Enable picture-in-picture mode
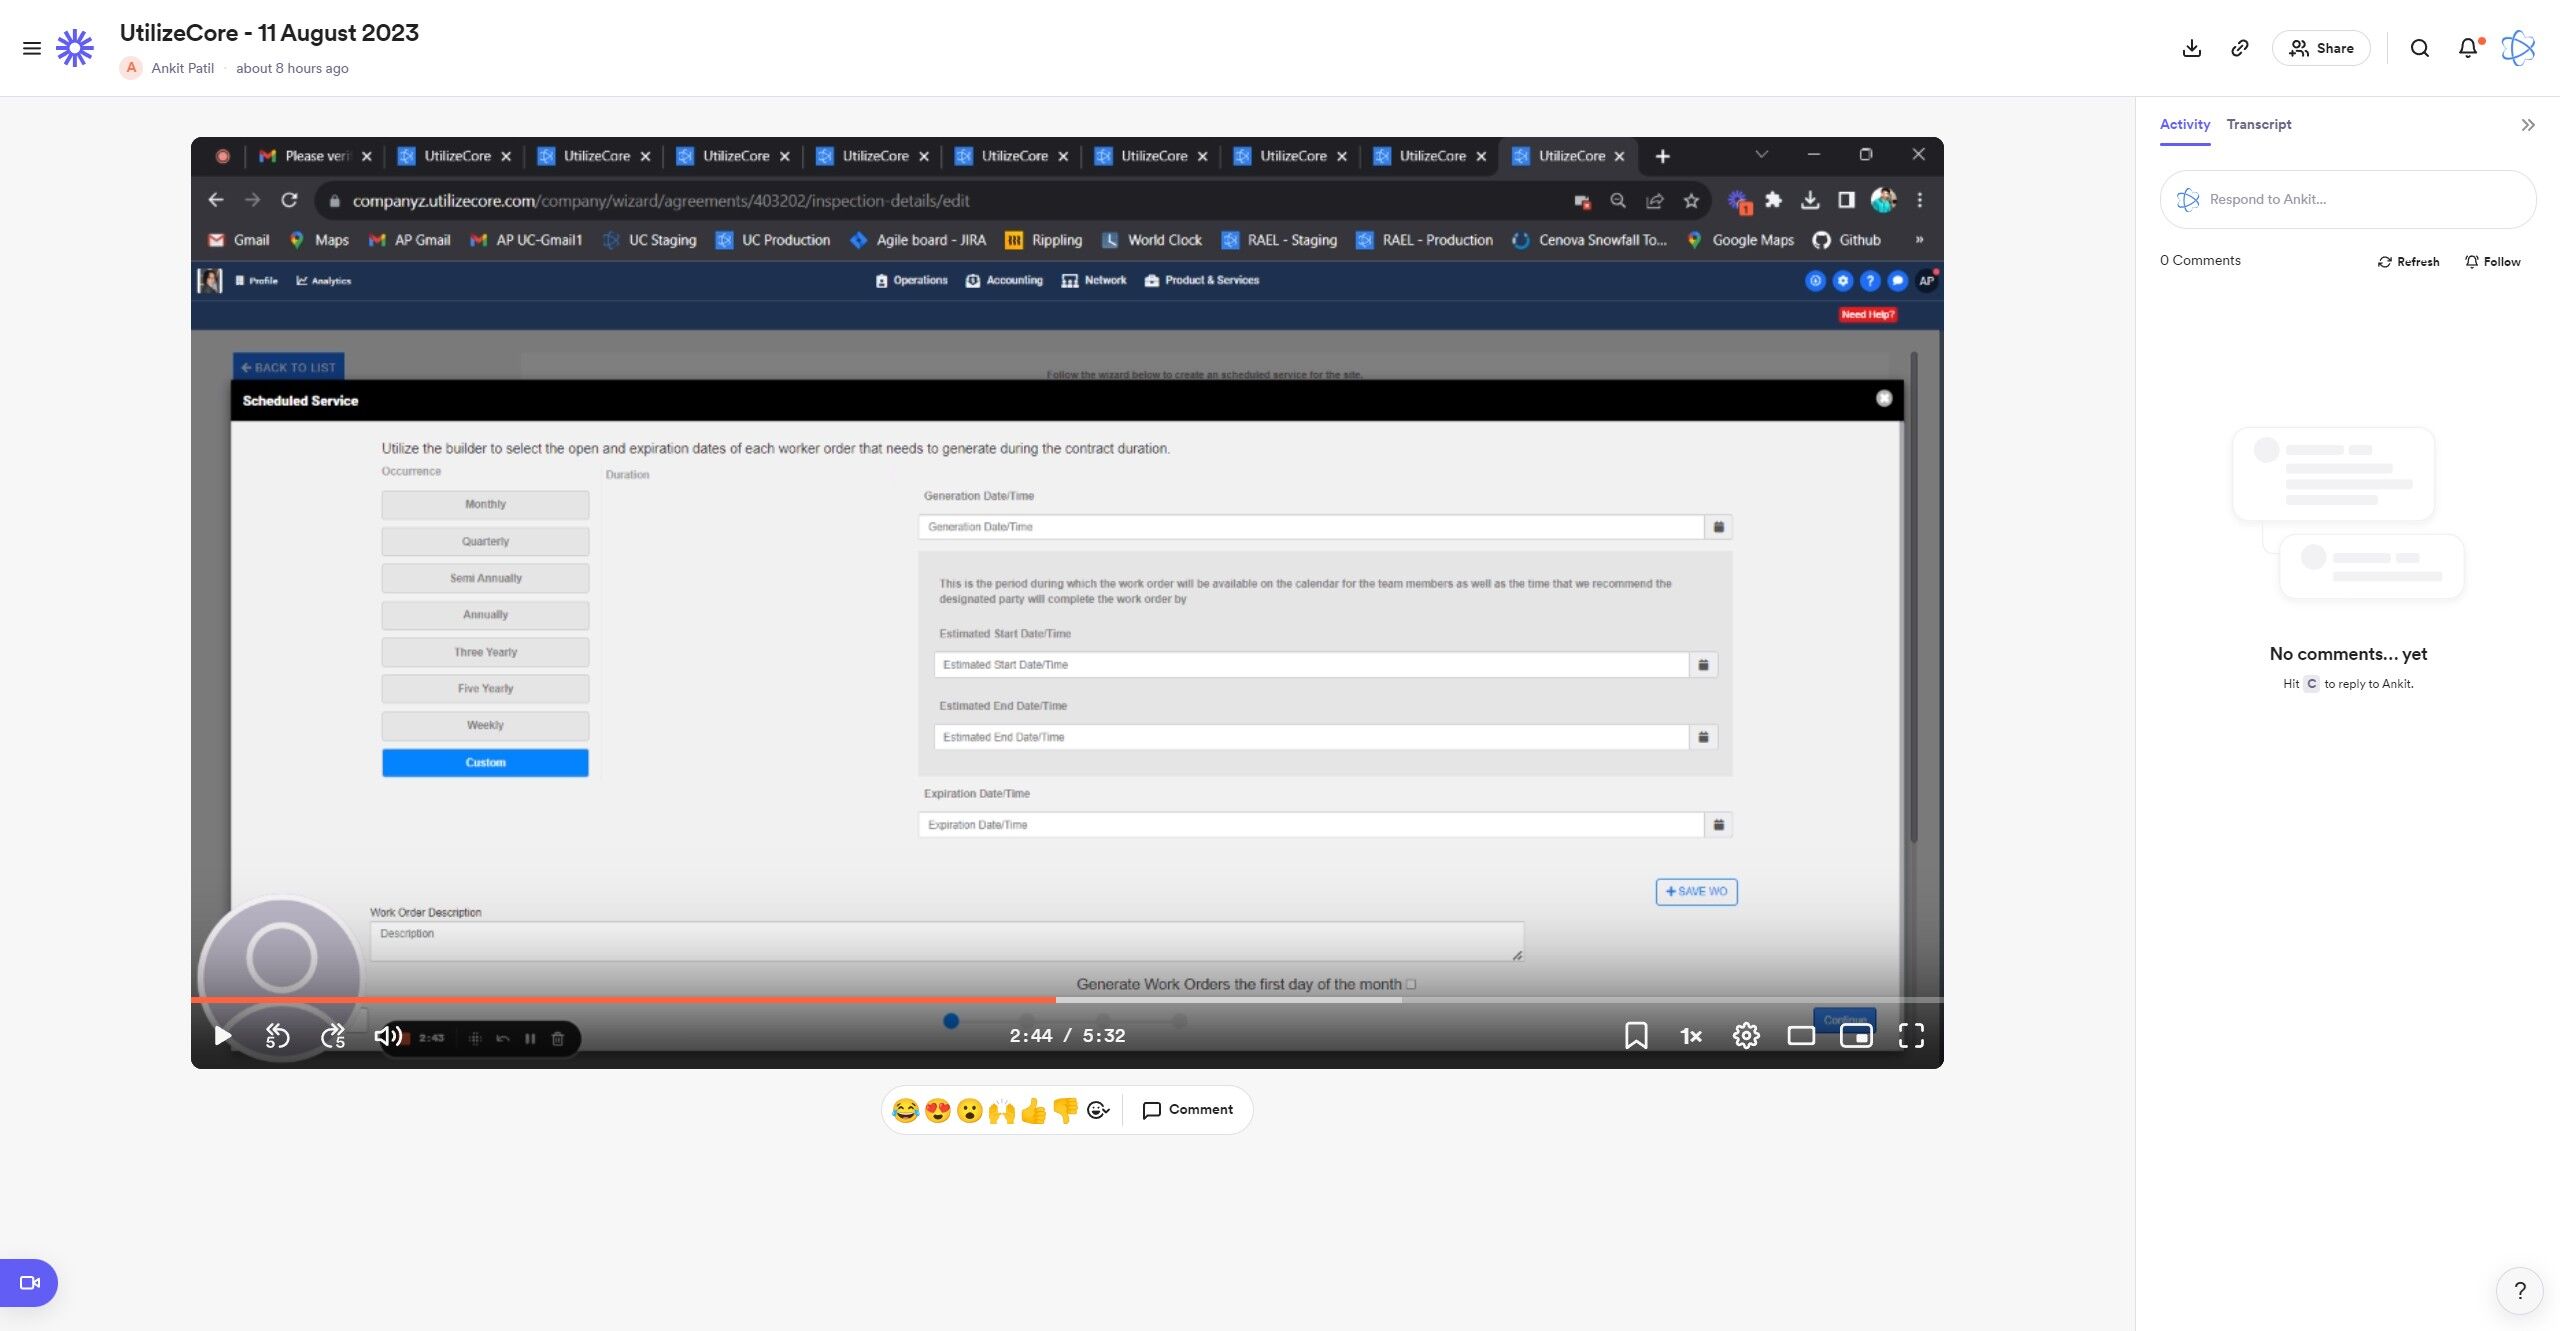2560x1331 pixels. click(x=1856, y=1036)
